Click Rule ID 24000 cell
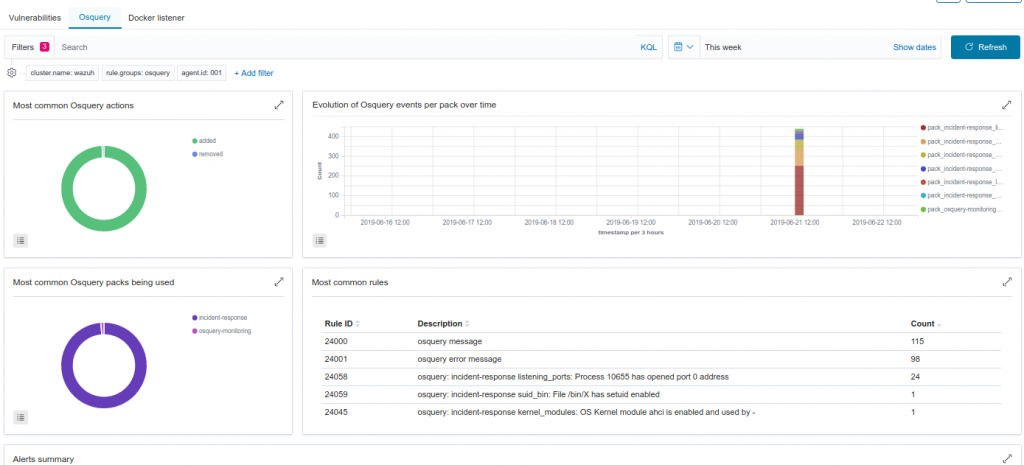The width and height of the screenshot is (1024, 465). click(x=334, y=342)
